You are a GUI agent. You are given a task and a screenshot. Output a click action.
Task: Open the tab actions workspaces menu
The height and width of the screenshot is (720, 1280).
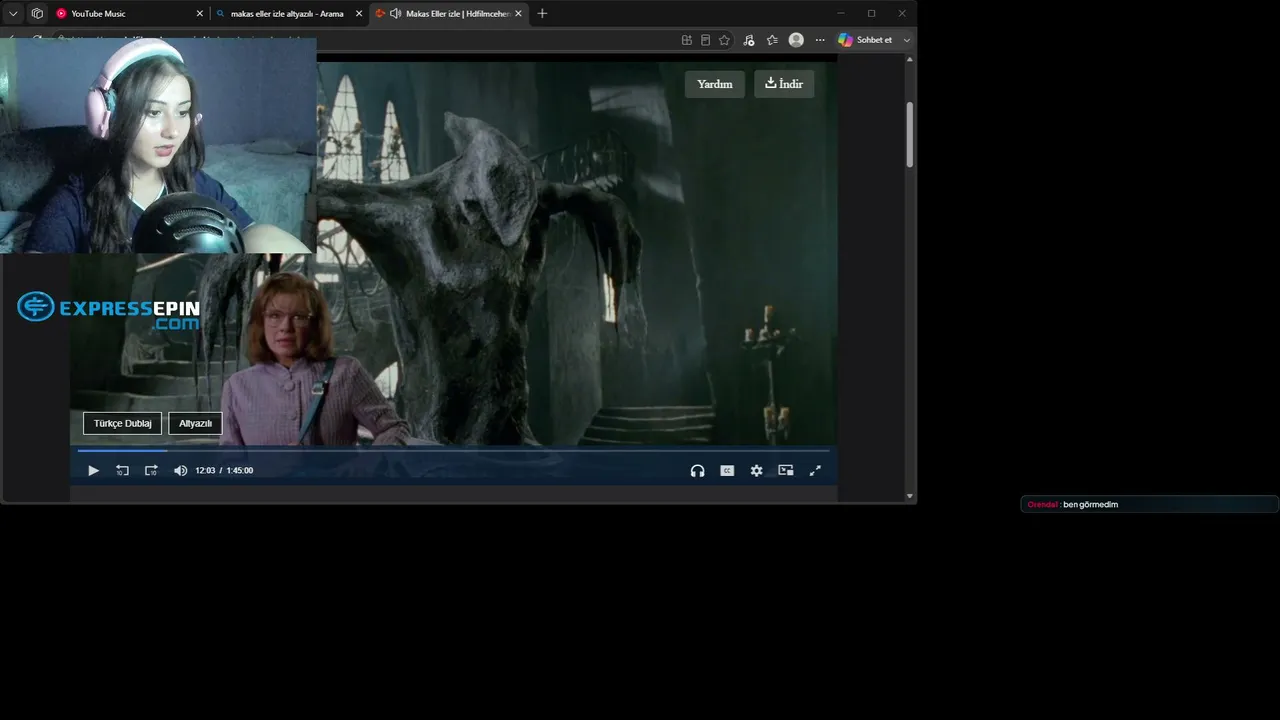pyautogui.click(x=37, y=14)
